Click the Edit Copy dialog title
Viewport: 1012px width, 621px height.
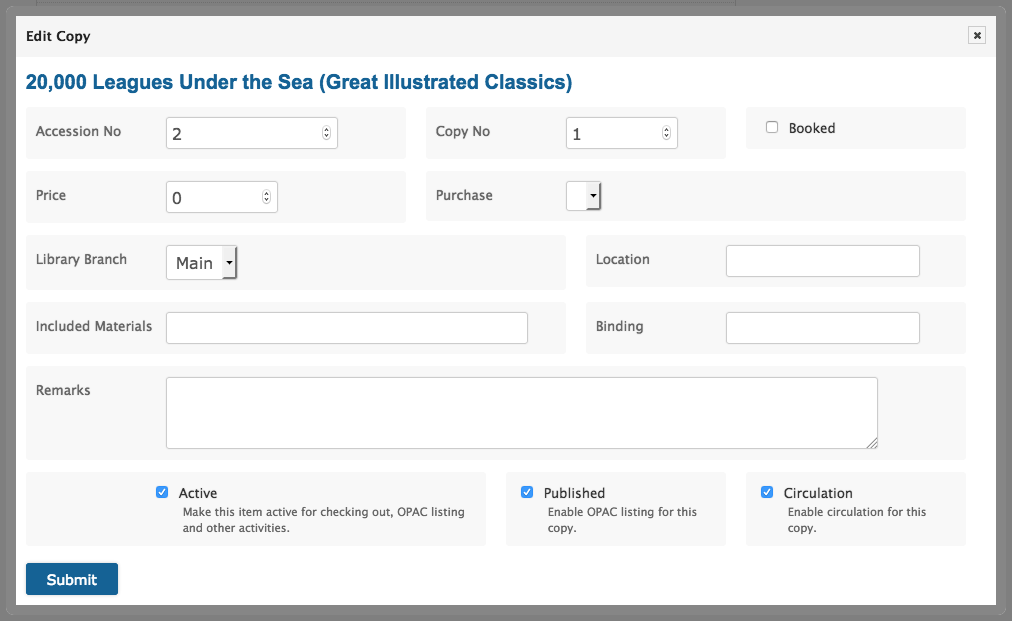58,36
